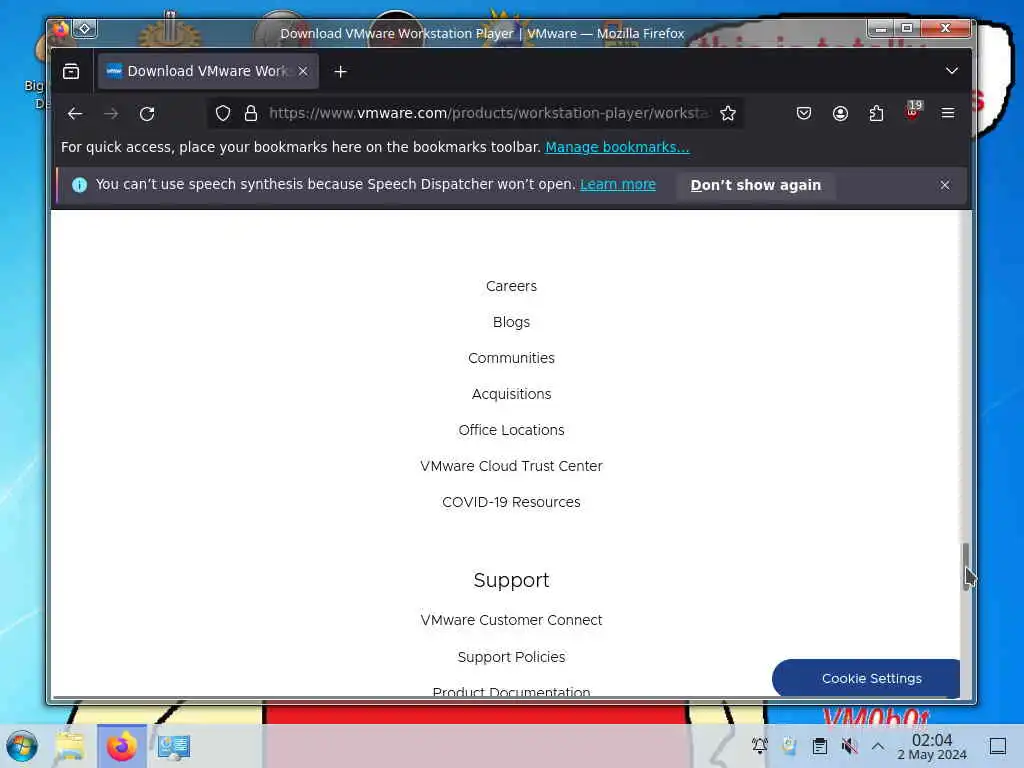The height and width of the screenshot is (768, 1024).
Task: Expand the hidden tray icons arrow
Action: click(x=878, y=746)
